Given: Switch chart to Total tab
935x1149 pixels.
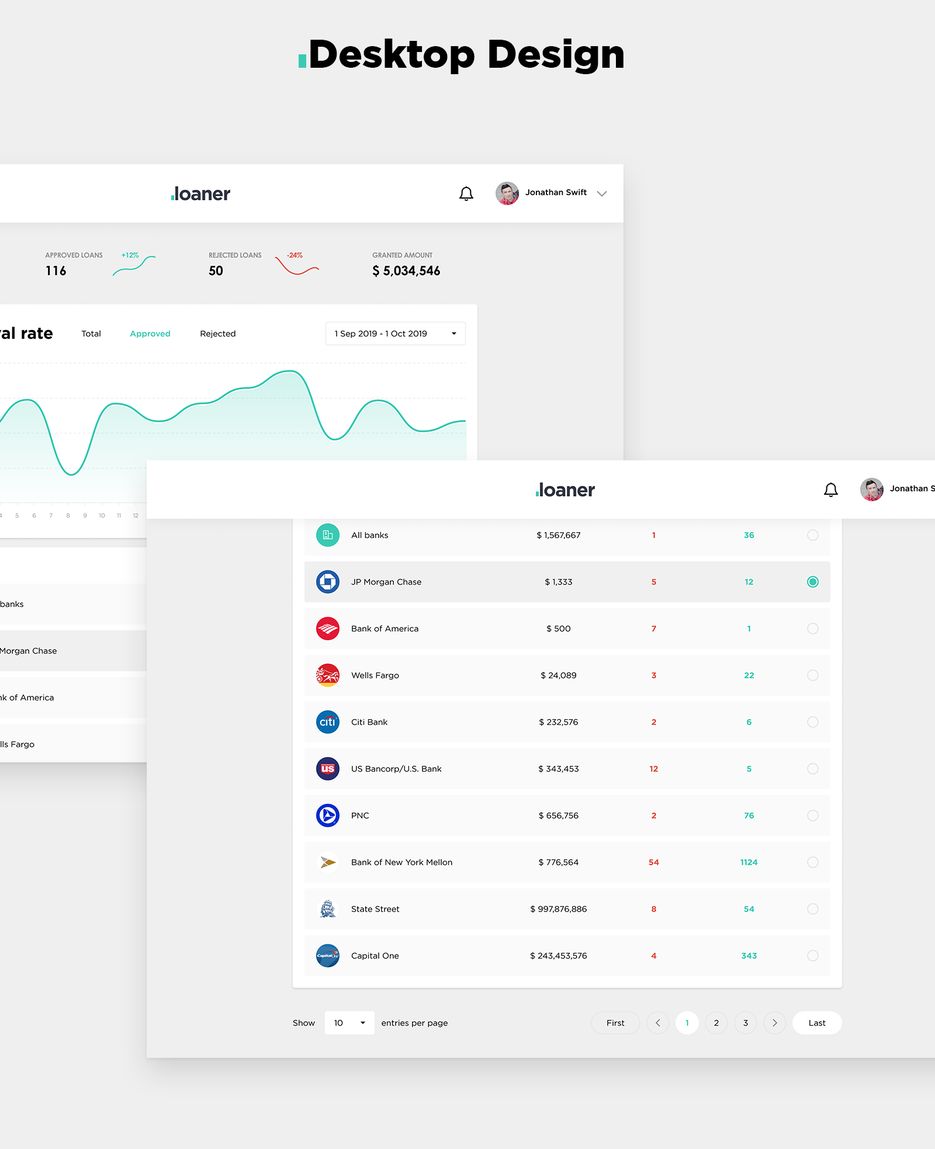Looking at the screenshot, I should coord(91,333).
